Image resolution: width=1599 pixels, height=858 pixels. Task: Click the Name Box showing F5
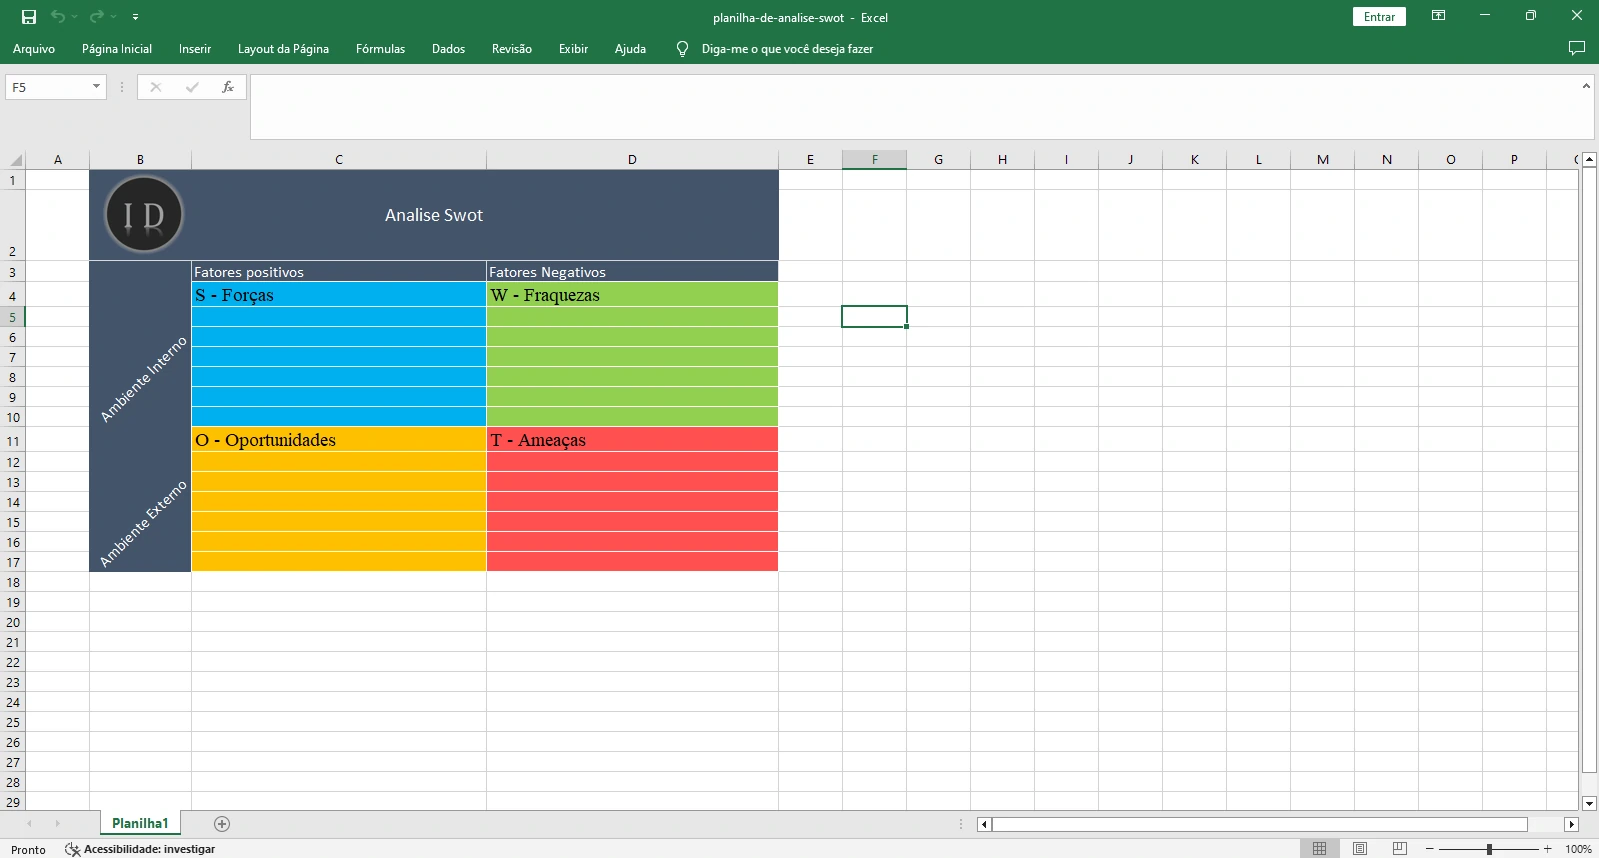click(48, 87)
